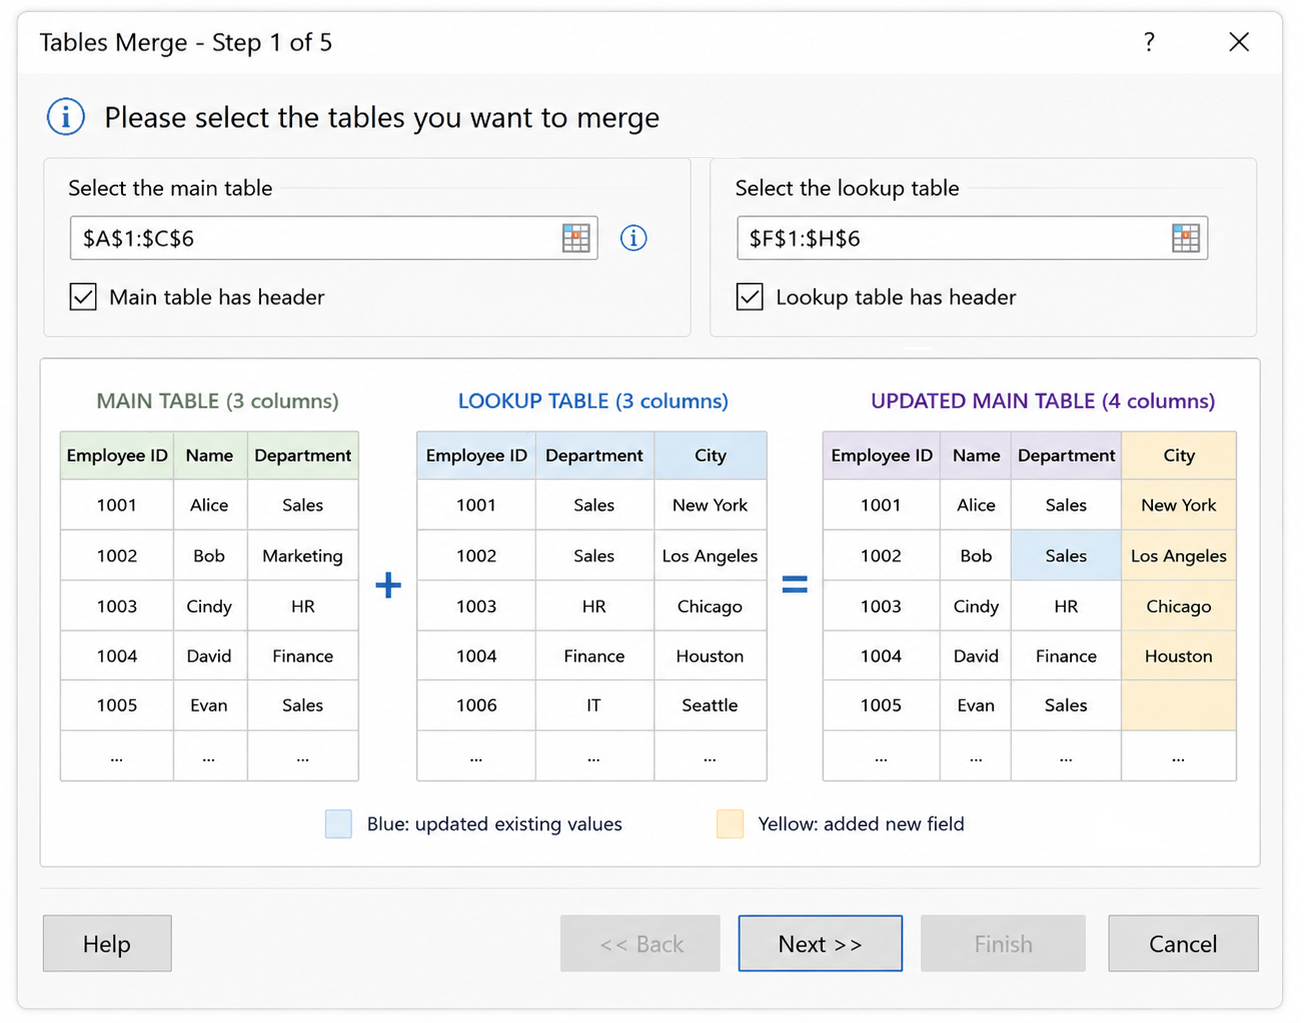
Task: Click the Evan cell in updated main table
Action: [976, 705]
